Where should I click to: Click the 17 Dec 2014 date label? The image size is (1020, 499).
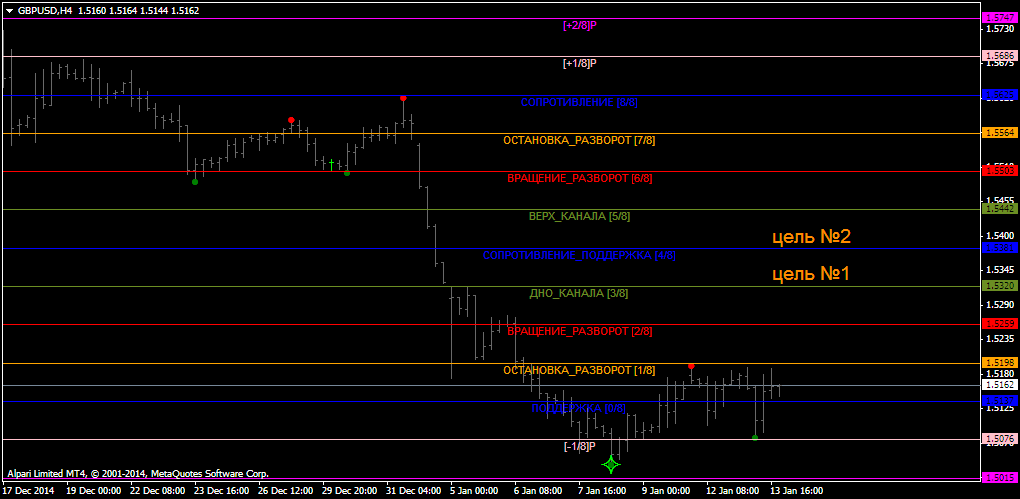click(x=28, y=491)
